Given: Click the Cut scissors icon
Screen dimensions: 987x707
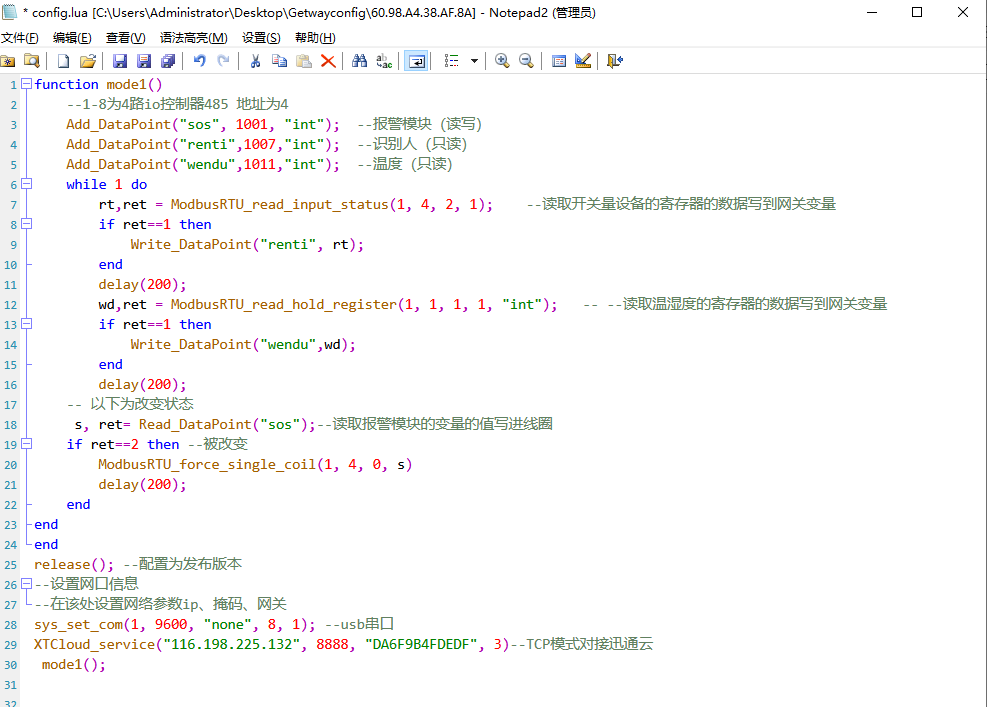Looking at the screenshot, I should point(255,61).
